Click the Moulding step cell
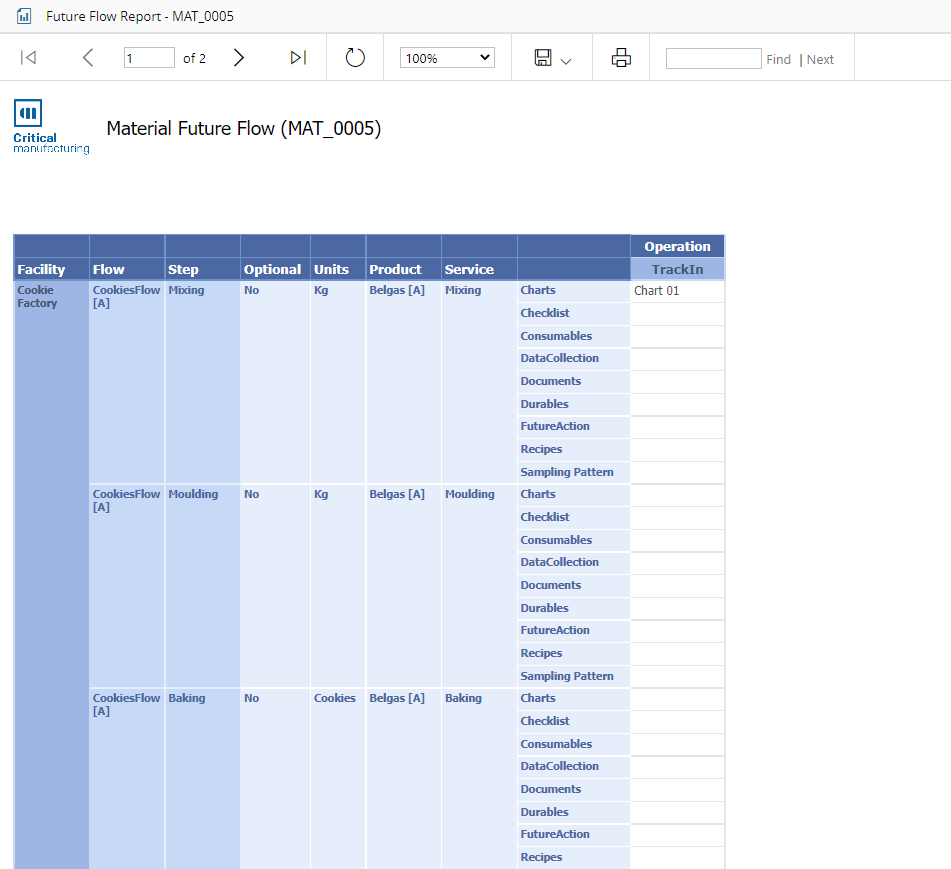 coord(193,494)
